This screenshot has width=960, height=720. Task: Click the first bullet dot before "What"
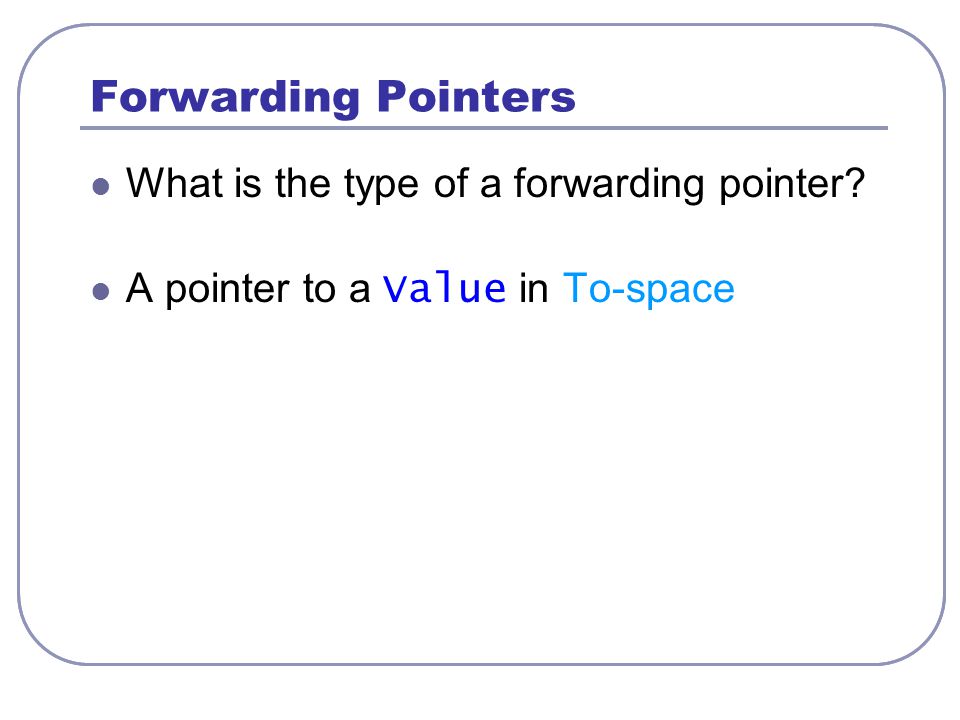(x=101, y=186)
